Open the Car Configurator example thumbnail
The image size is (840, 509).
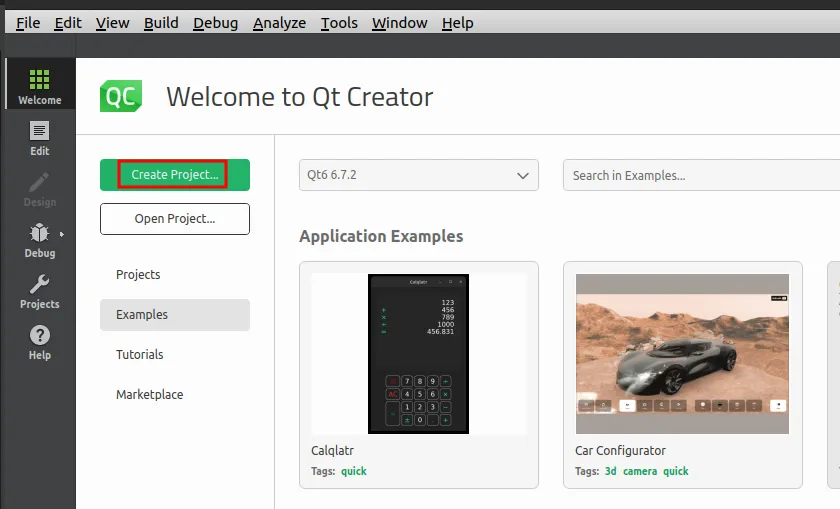(x=682, y=354)
